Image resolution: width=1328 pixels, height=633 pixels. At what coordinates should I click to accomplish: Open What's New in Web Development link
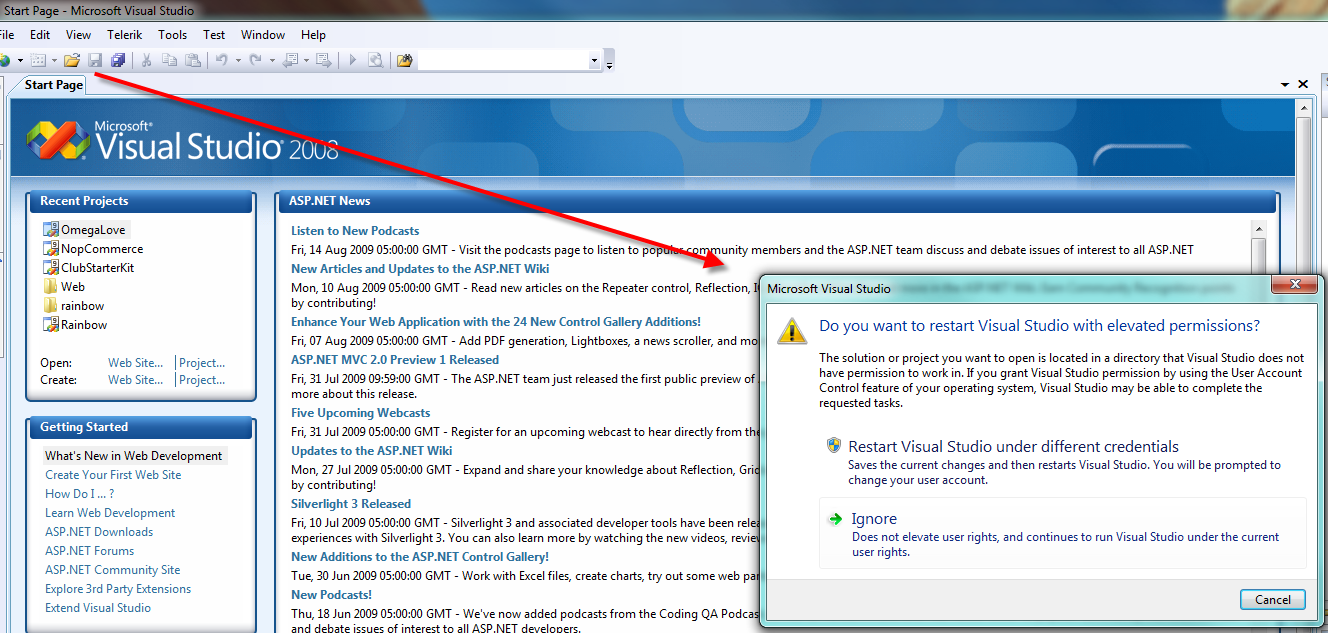coord(134,456)
